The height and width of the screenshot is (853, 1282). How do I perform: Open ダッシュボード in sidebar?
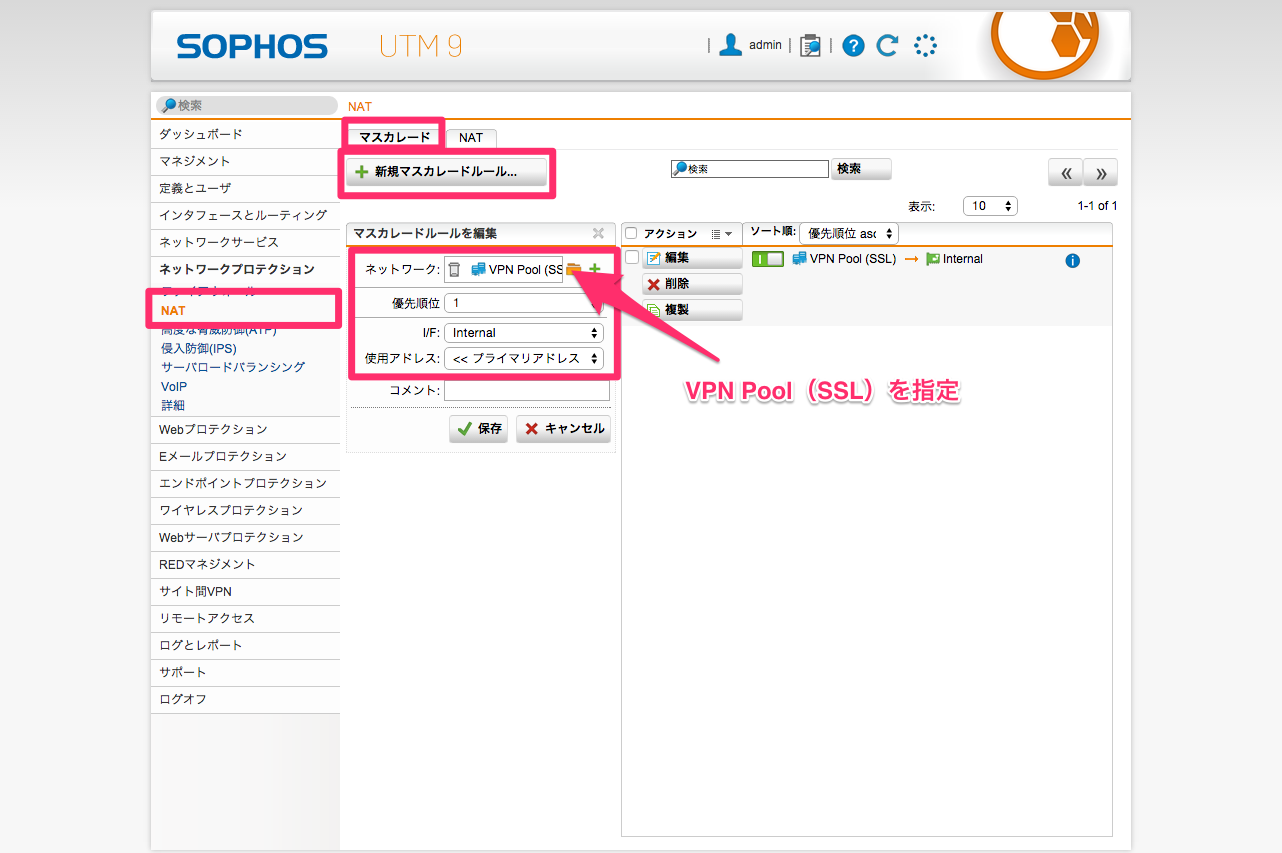[x=246, y=134]
